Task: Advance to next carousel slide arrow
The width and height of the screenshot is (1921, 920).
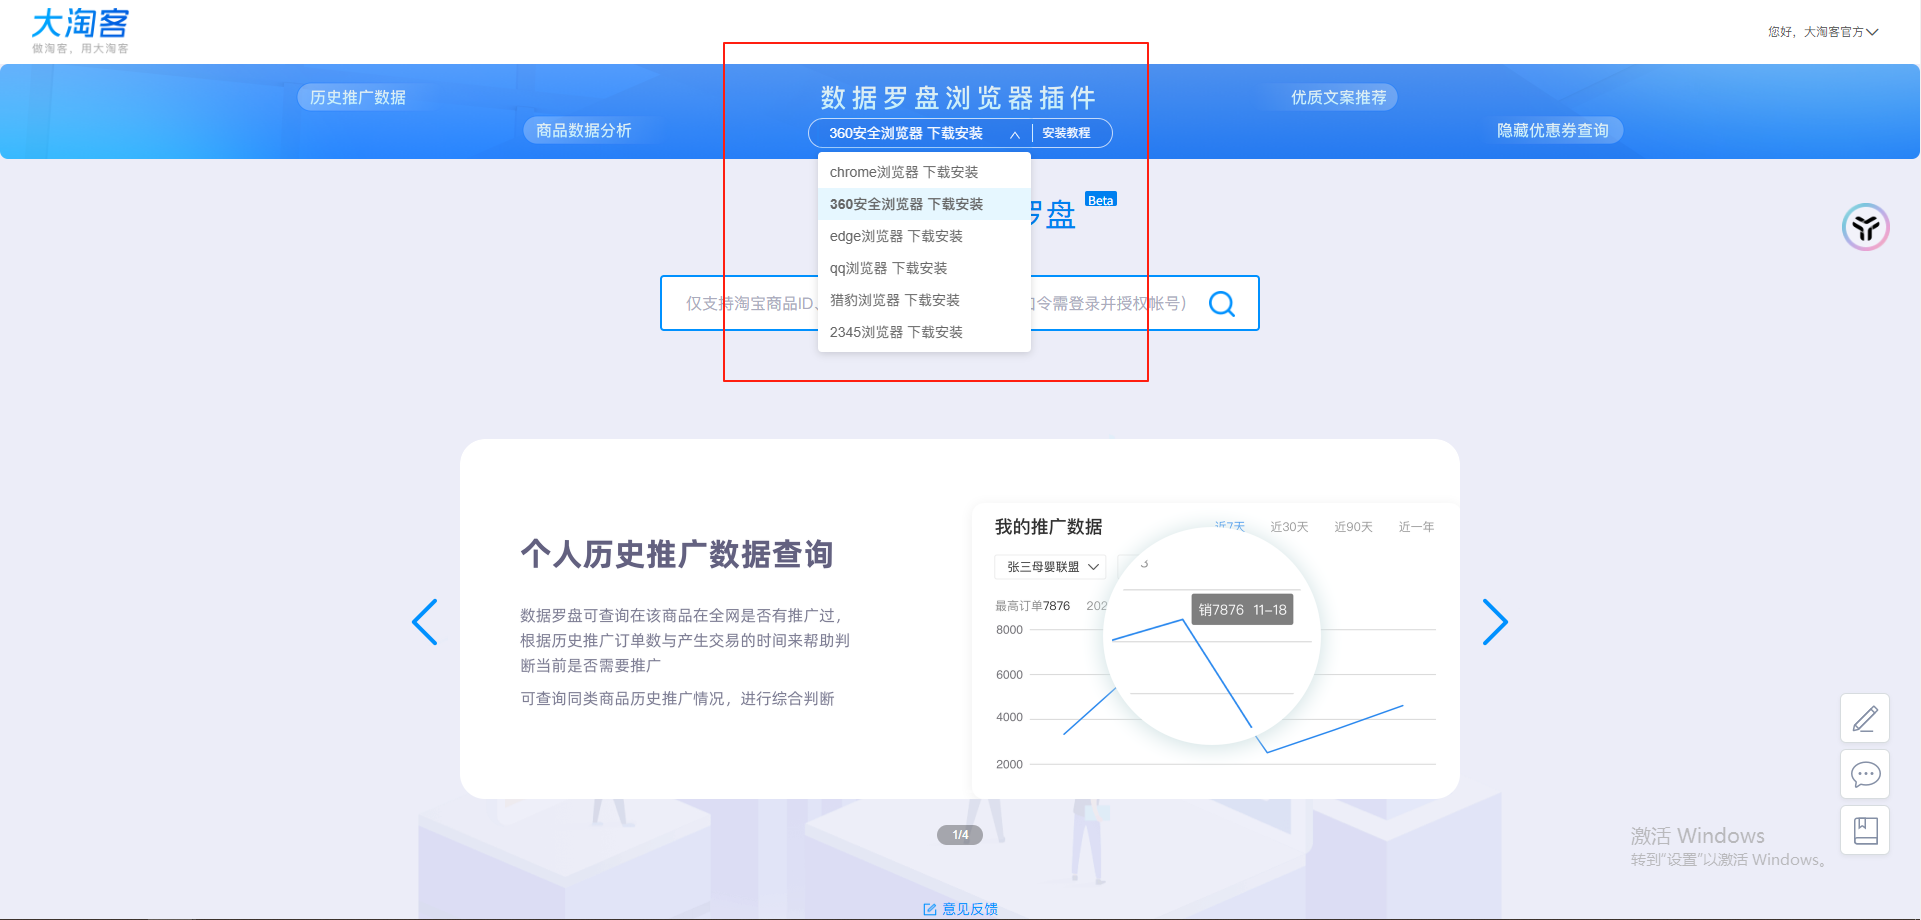Action: (x=1494, y=622)
